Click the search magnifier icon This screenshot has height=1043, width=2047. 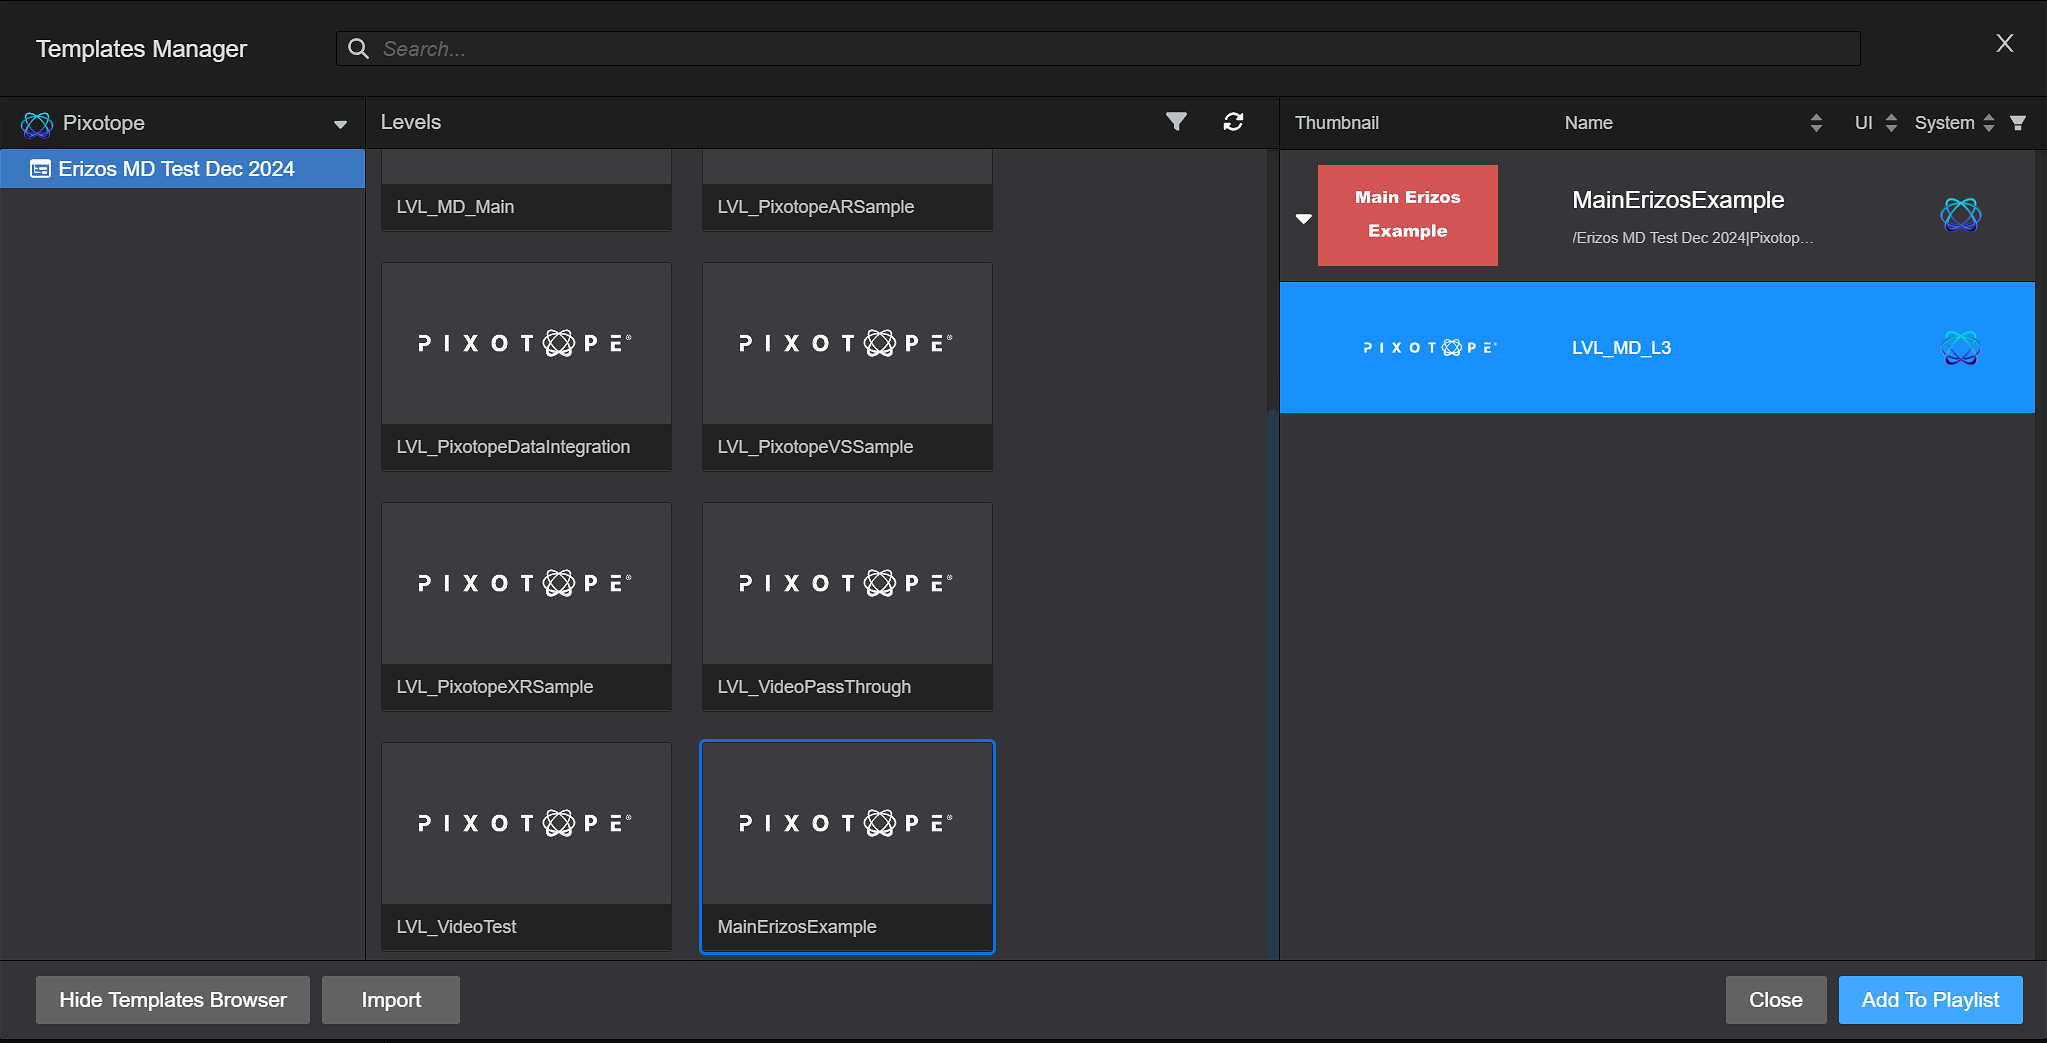point(358,49)
